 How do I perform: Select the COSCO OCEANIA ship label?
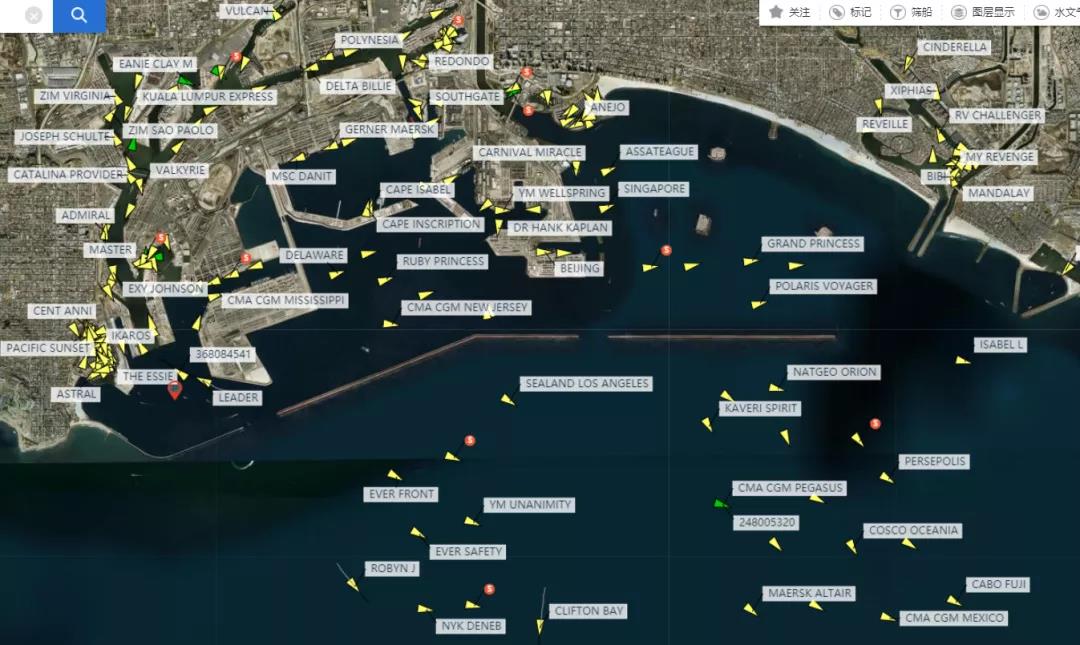tap(913, 531)
